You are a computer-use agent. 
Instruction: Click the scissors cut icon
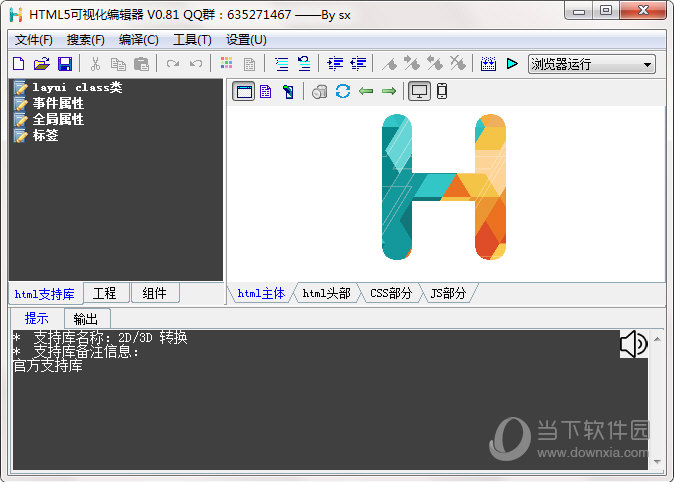[x=95, y=64]
